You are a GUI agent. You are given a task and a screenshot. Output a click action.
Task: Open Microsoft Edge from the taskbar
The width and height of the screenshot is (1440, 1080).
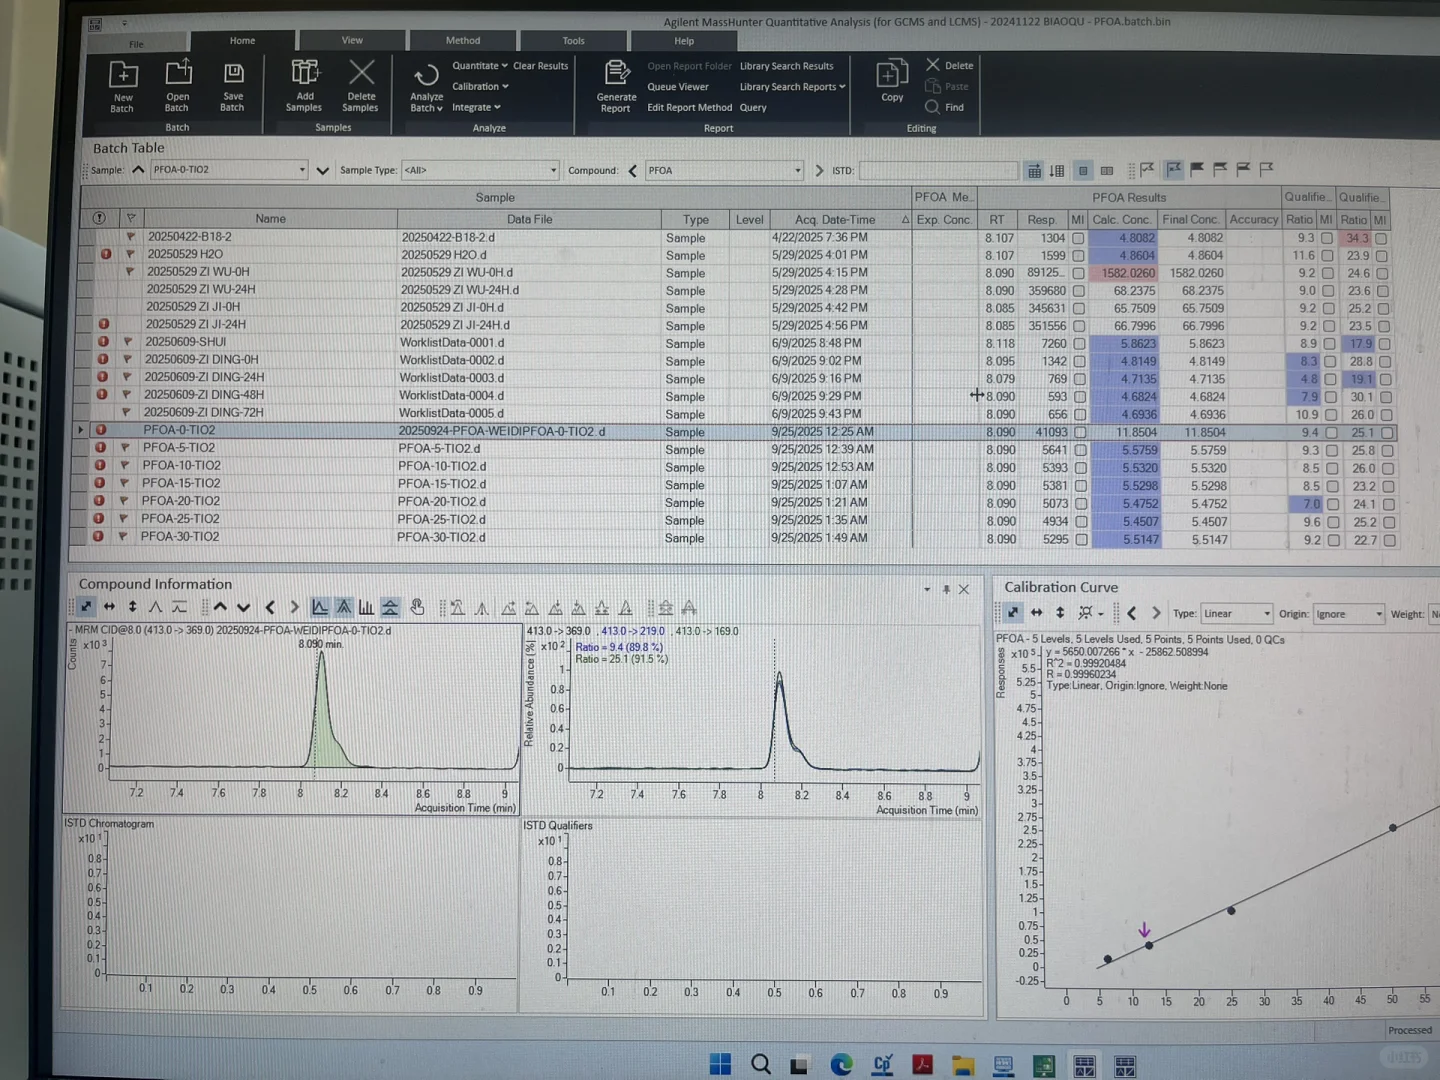point(841,1065)
